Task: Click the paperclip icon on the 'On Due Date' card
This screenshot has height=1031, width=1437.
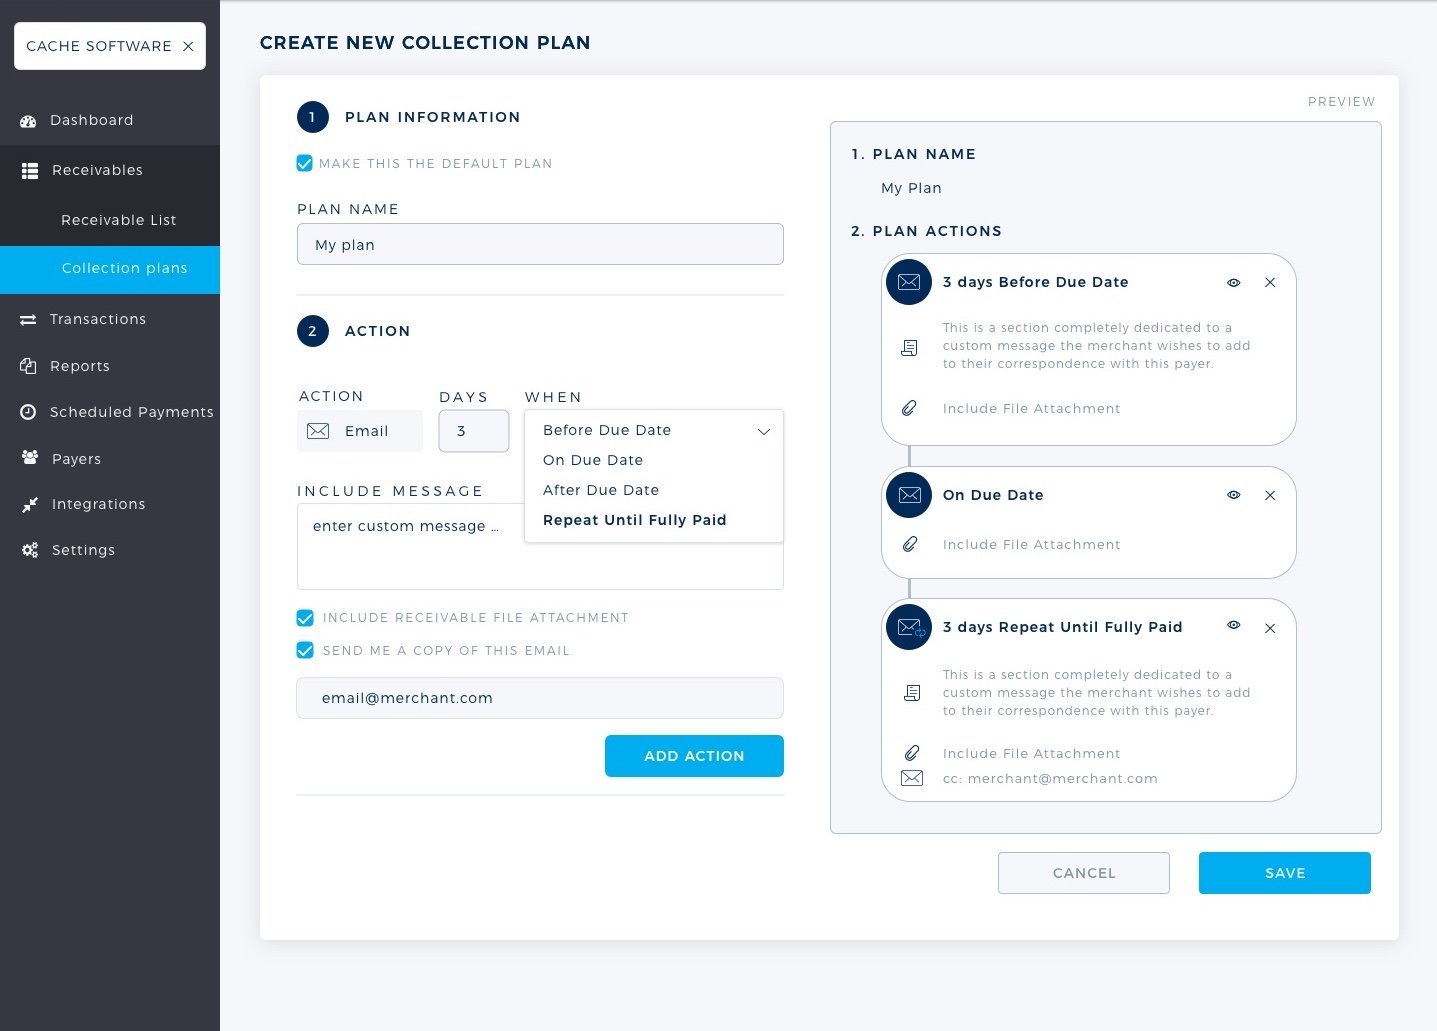Action: pos(910,544)
